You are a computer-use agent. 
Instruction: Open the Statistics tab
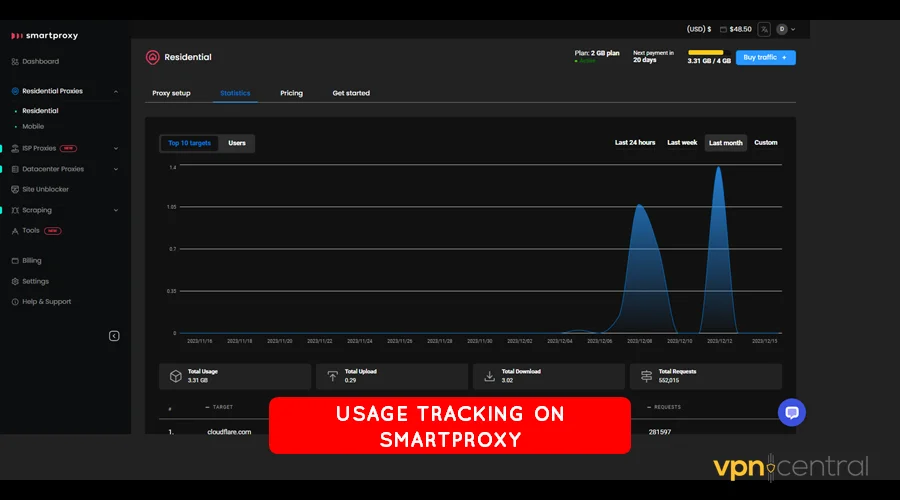pyautogui.click(x=235, y=93)
